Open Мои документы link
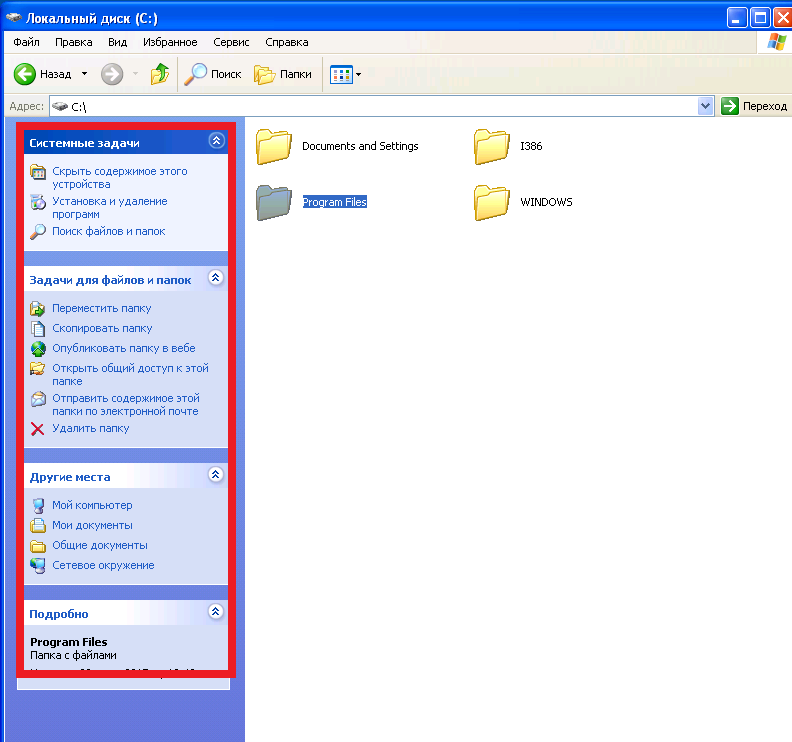Image resolution: width=792 pixels, height=742 pixels. [x=92, y=525]
